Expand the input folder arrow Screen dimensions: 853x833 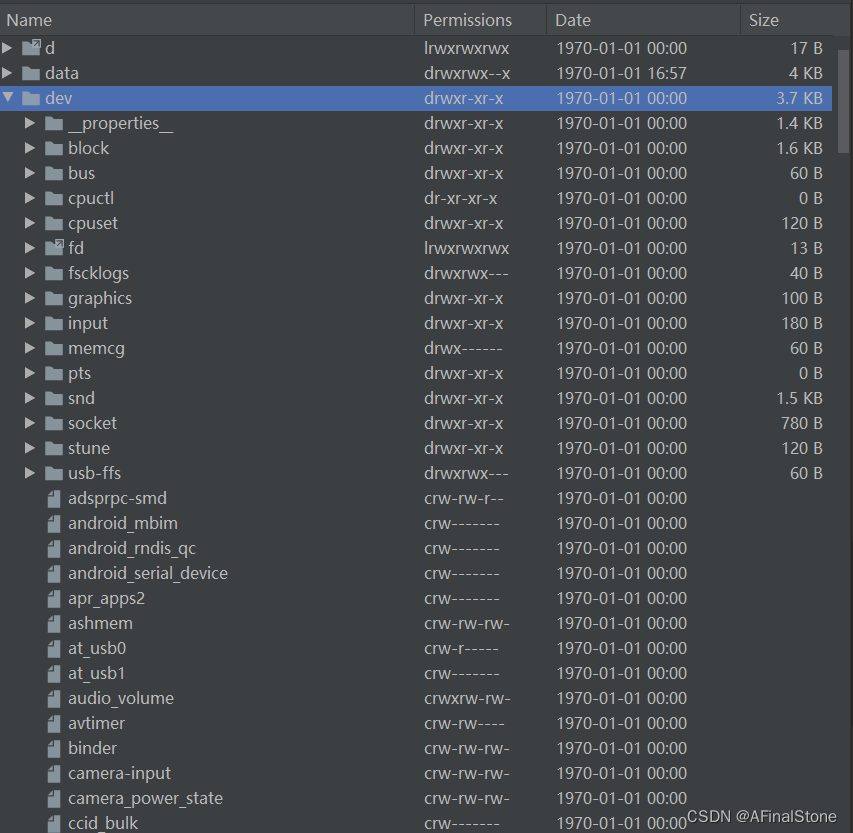click(x=30, y=323)
